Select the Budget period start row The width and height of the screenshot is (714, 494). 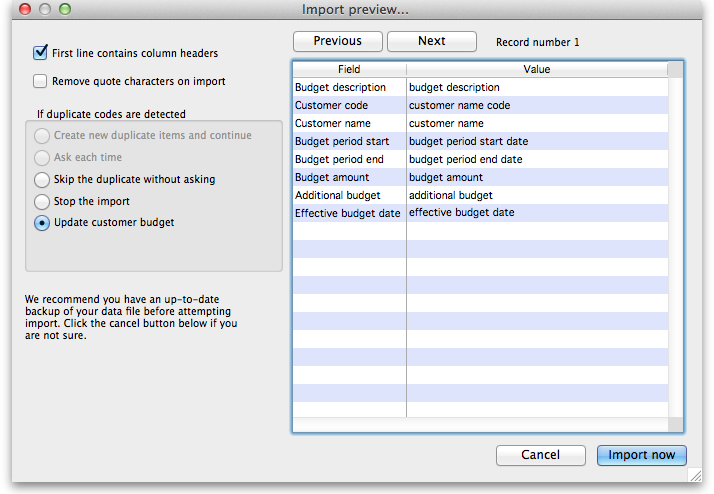(x=342, y=142)
